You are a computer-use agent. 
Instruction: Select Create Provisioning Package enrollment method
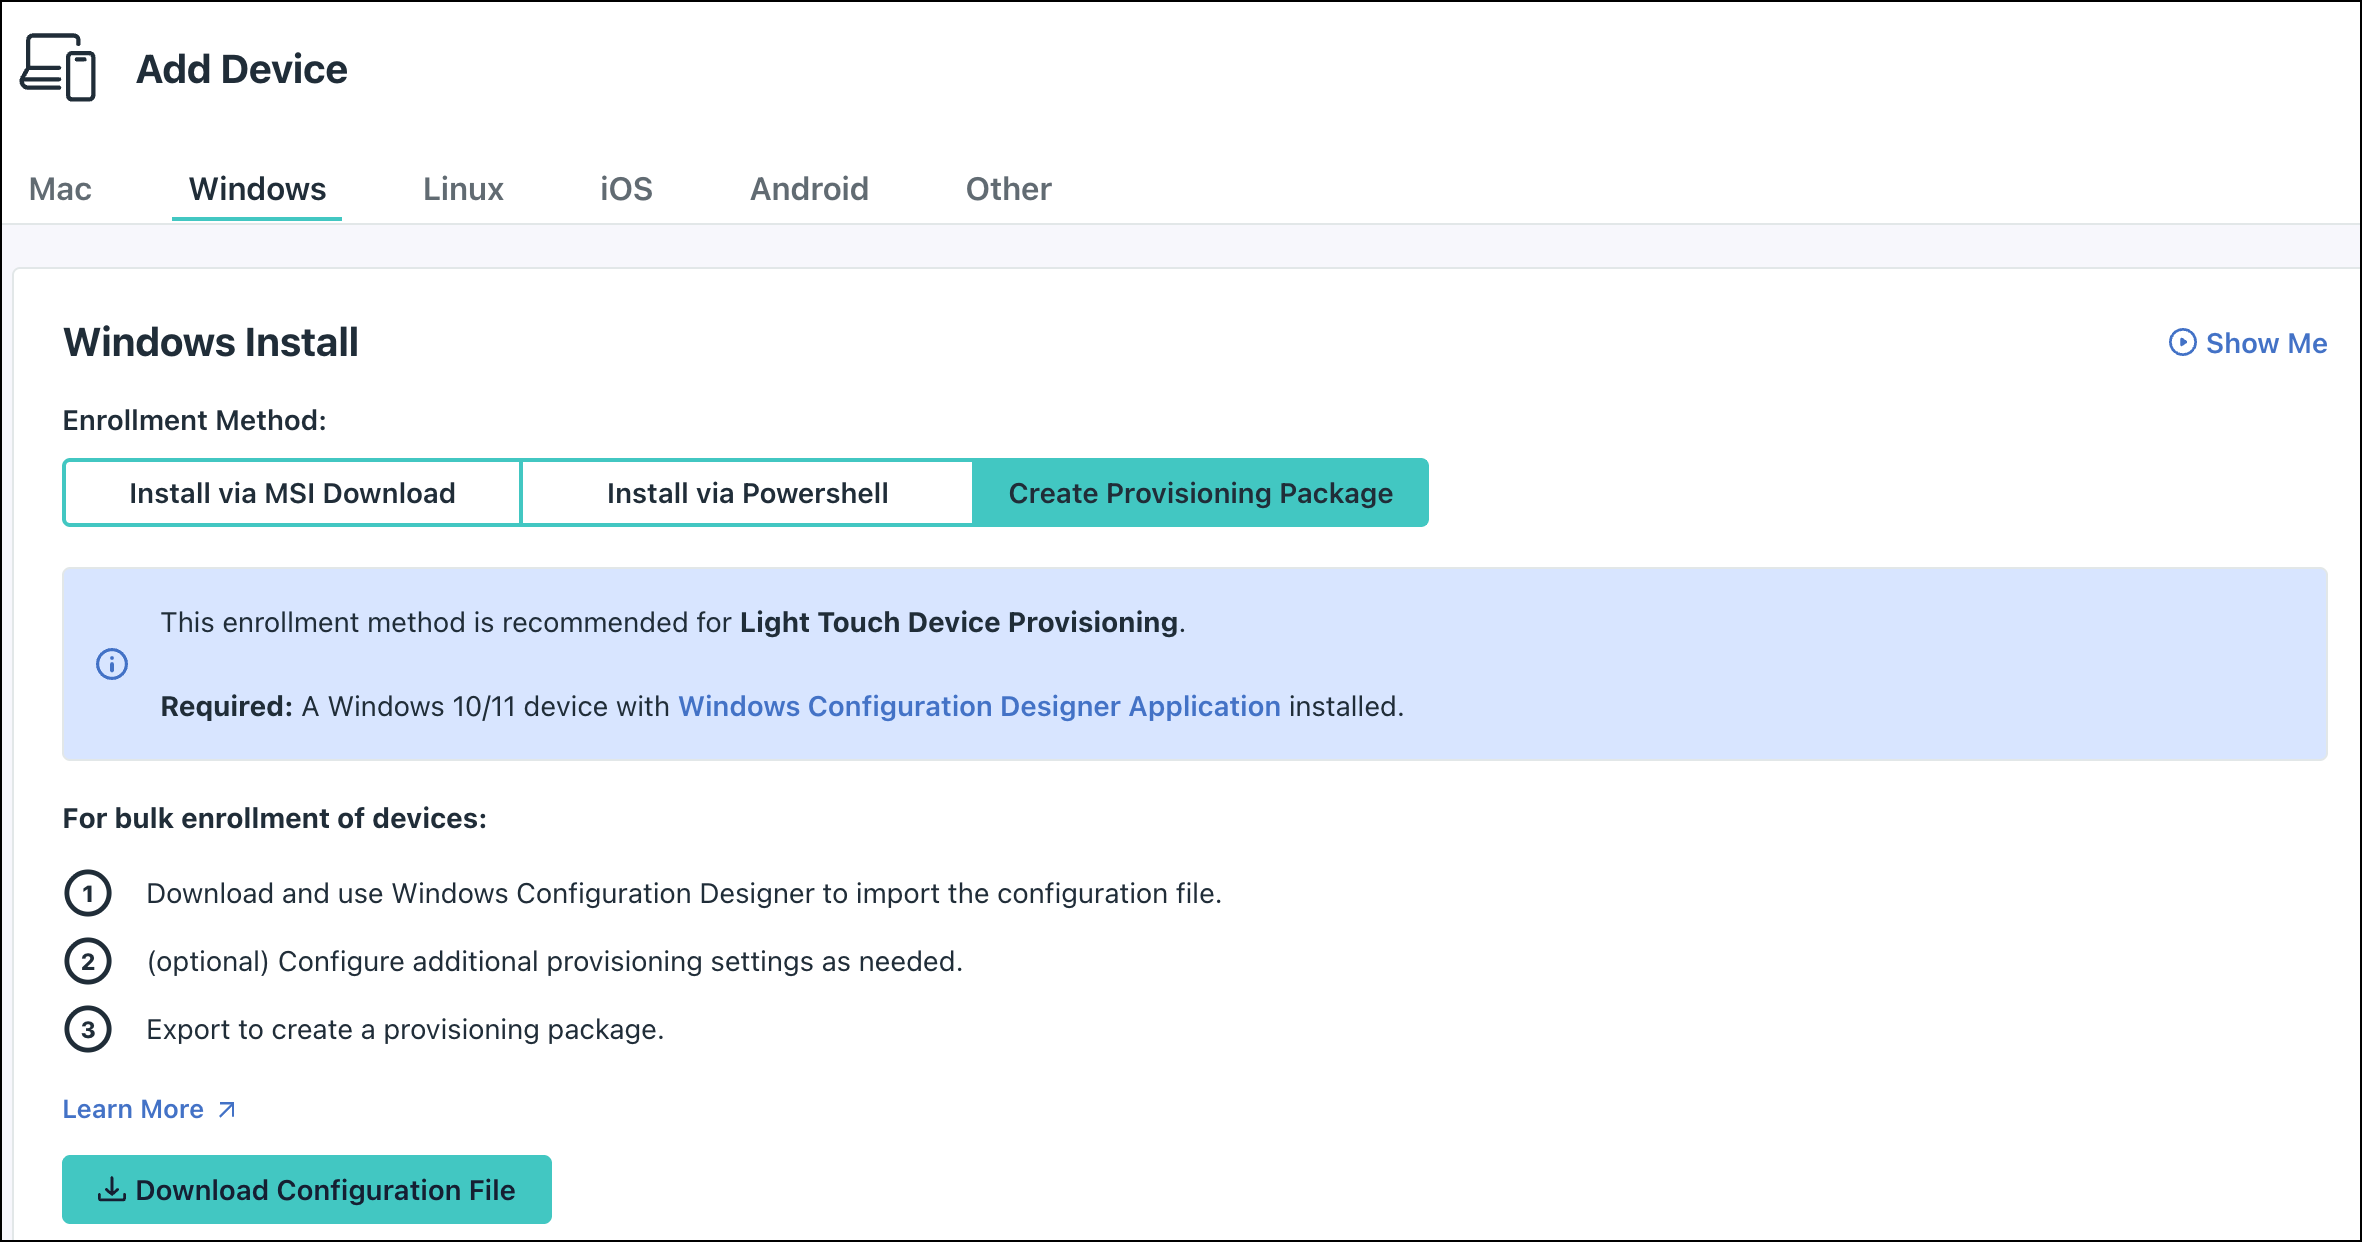(x=1200, y=492)
